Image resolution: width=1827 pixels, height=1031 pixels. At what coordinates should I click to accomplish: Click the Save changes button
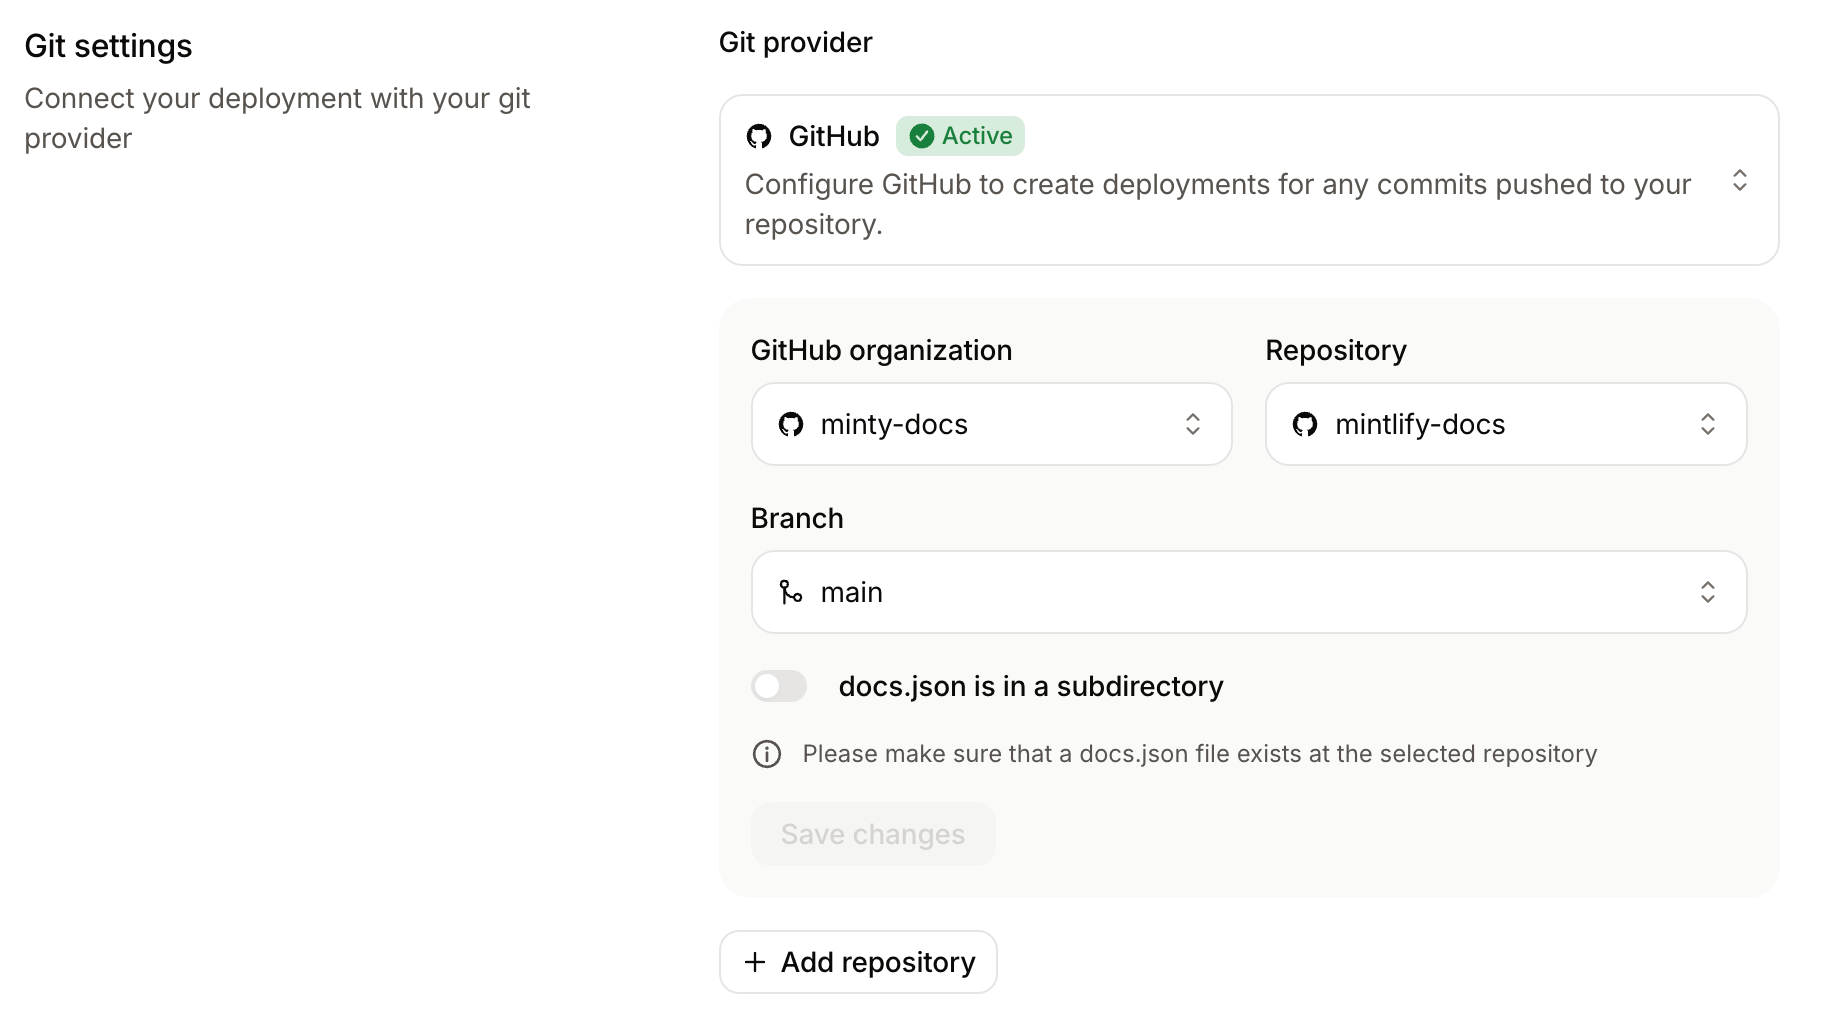873,834
